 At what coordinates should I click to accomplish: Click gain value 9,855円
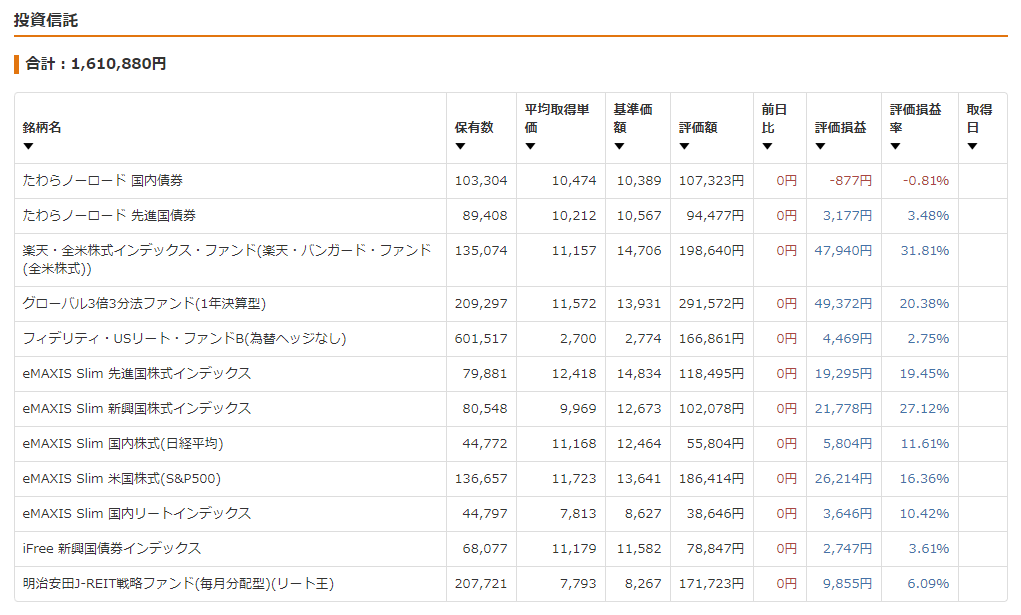pos(847,584)
